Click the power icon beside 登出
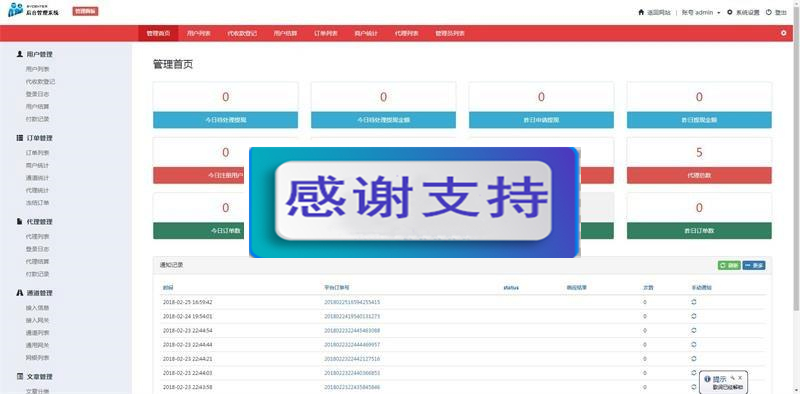This screenshot has width=800, height=394. [768, 12]
